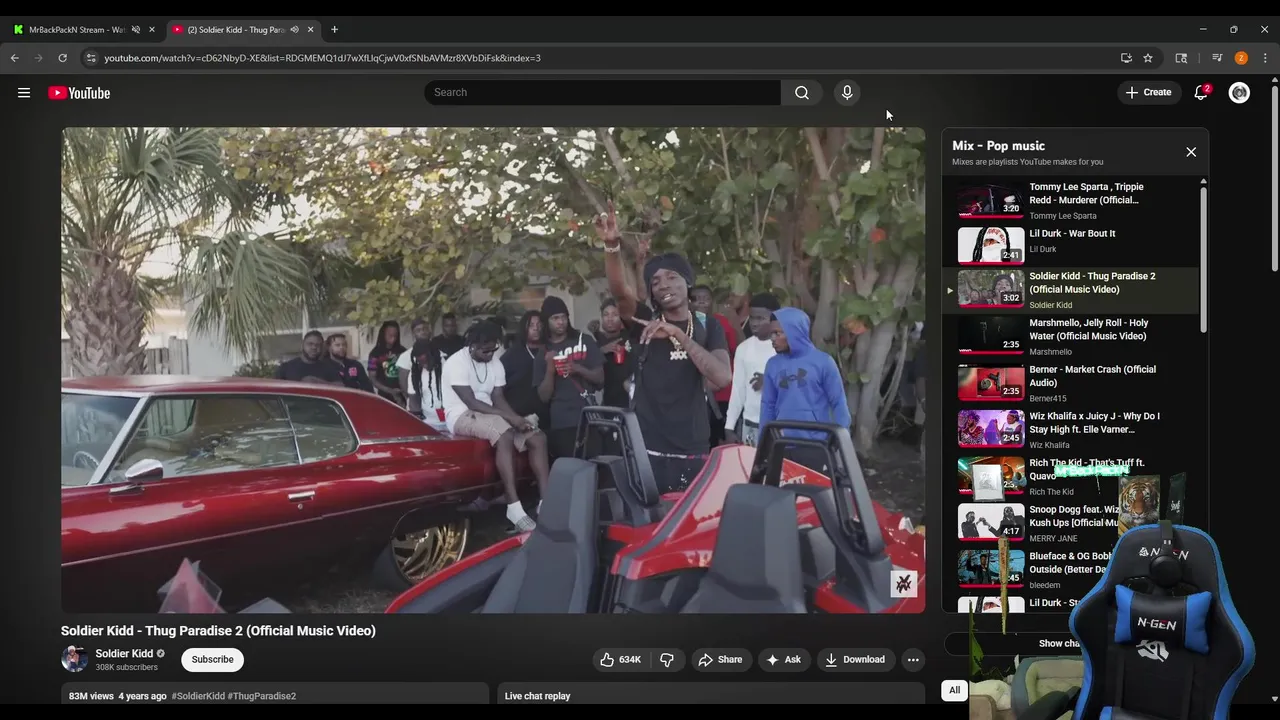
Task: Open Soldier Kidd channel name link
Action: click(124, 654)
